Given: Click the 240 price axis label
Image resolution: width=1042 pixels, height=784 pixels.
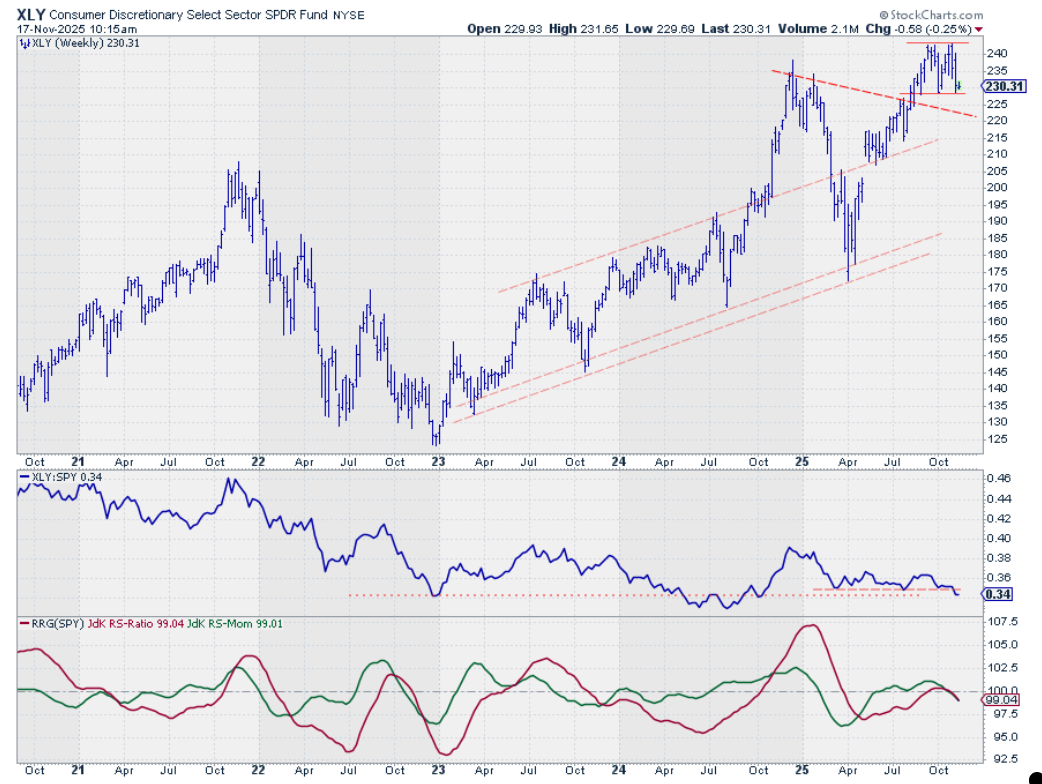Looking at the screenshot, I should (997, 53).
